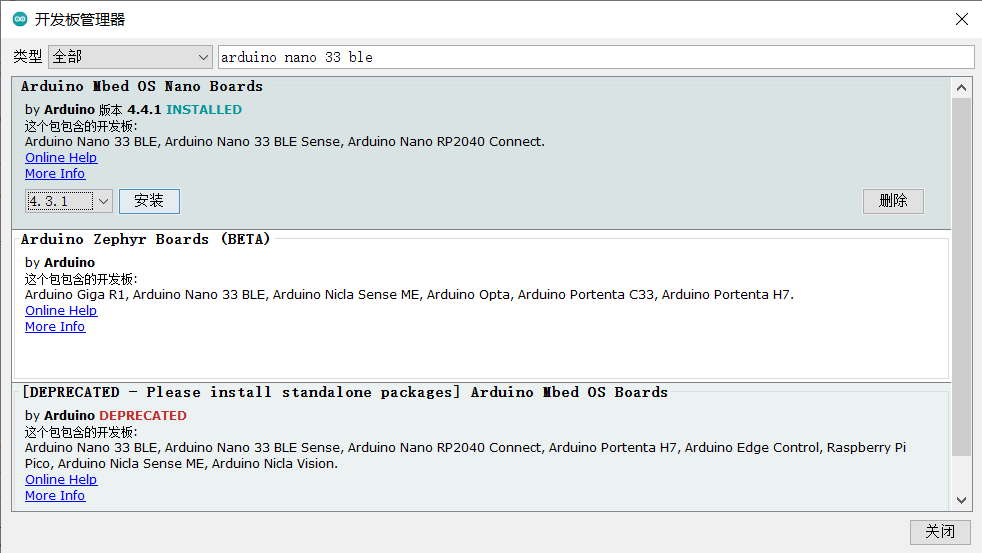
Task: Click the 删除 remove button
Action: [893, 201]
